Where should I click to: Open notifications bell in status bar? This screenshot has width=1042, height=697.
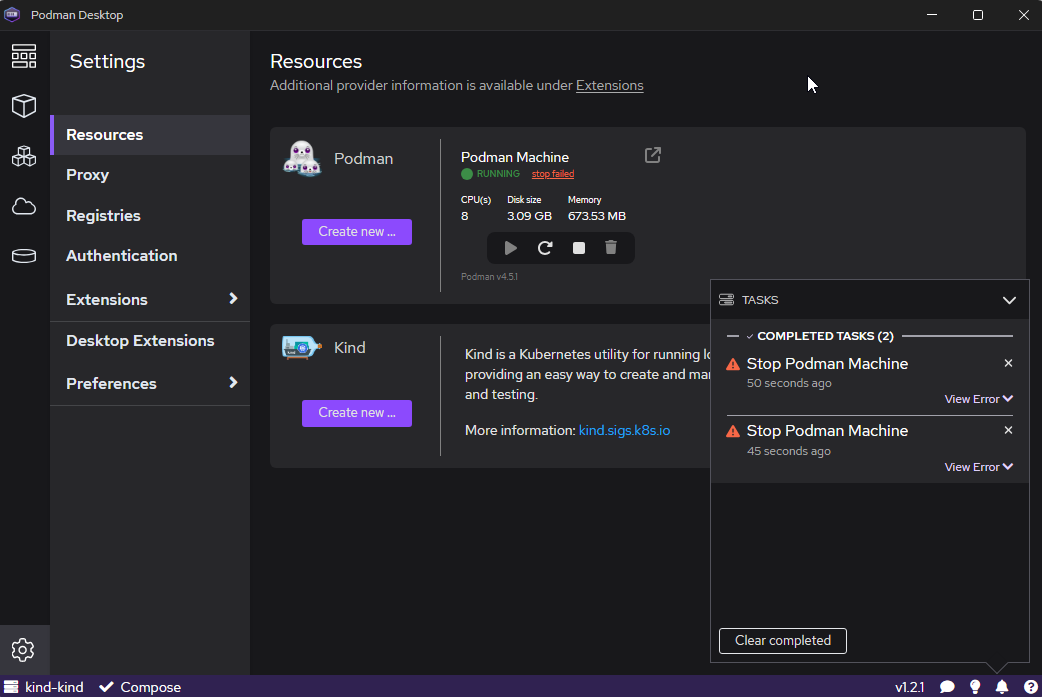coord(1002,687)
